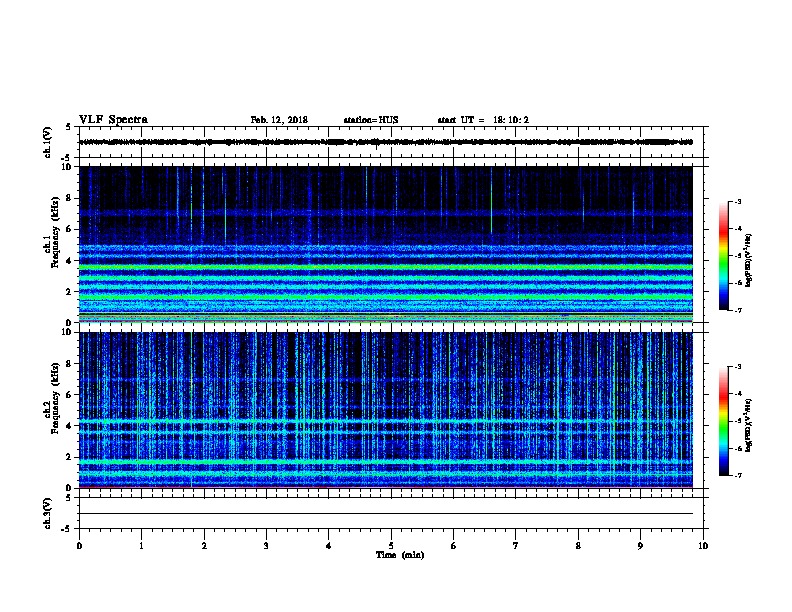Click time axis tick label "3"
This screenshot has width=792, height=612.
[x=266, y=546]
